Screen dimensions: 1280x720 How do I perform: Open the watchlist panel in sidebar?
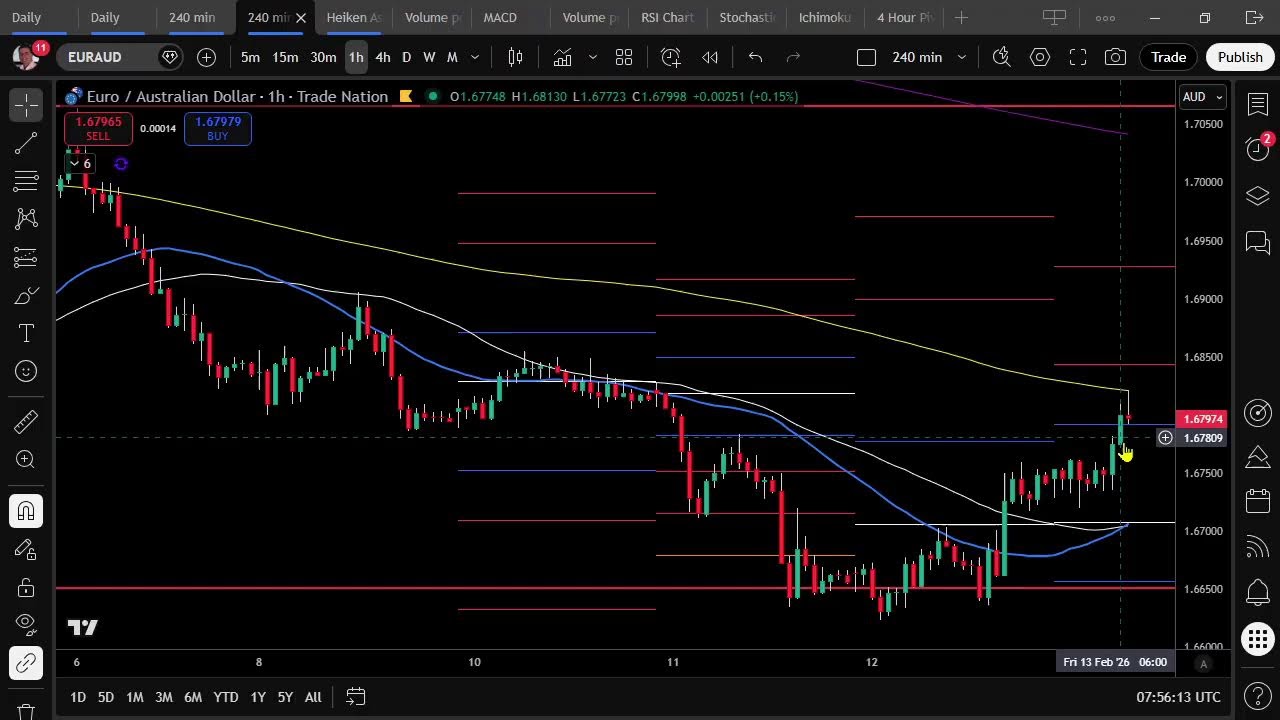pos(1258,104)
